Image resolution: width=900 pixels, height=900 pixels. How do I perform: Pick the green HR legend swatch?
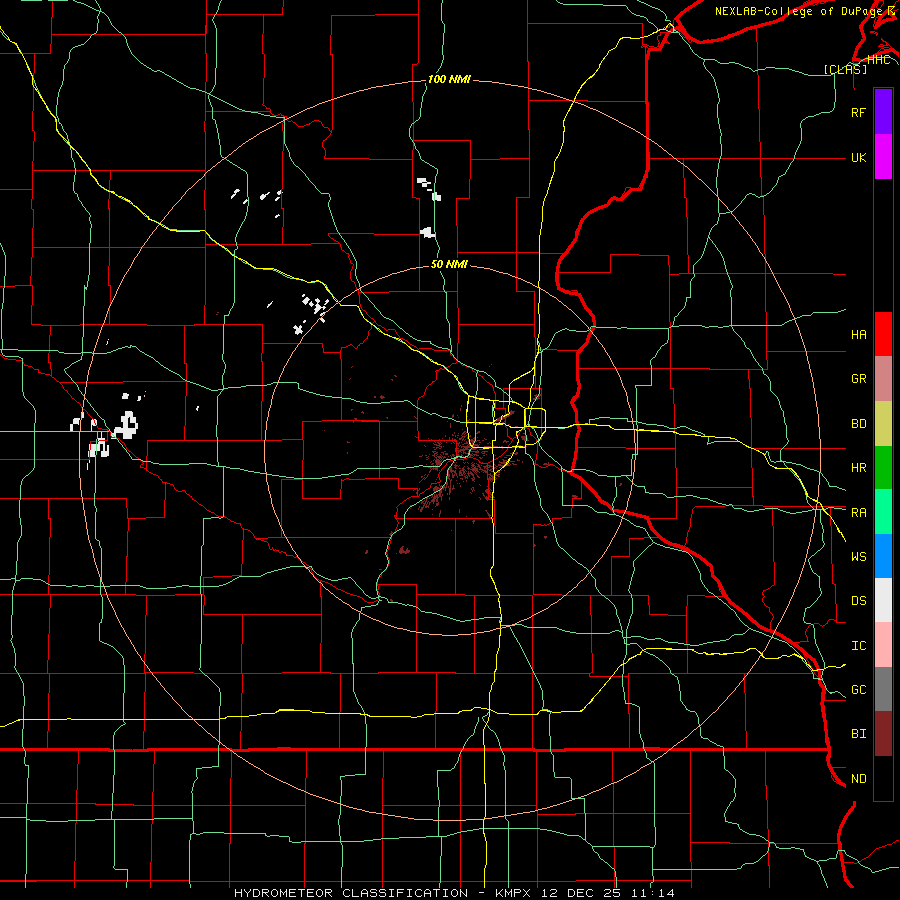pyautogui.click(x=883, y=467)
